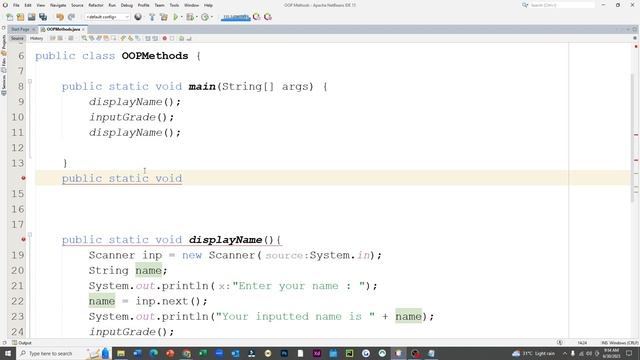Open Adobe XD from the taskbar

coord(317,353)
